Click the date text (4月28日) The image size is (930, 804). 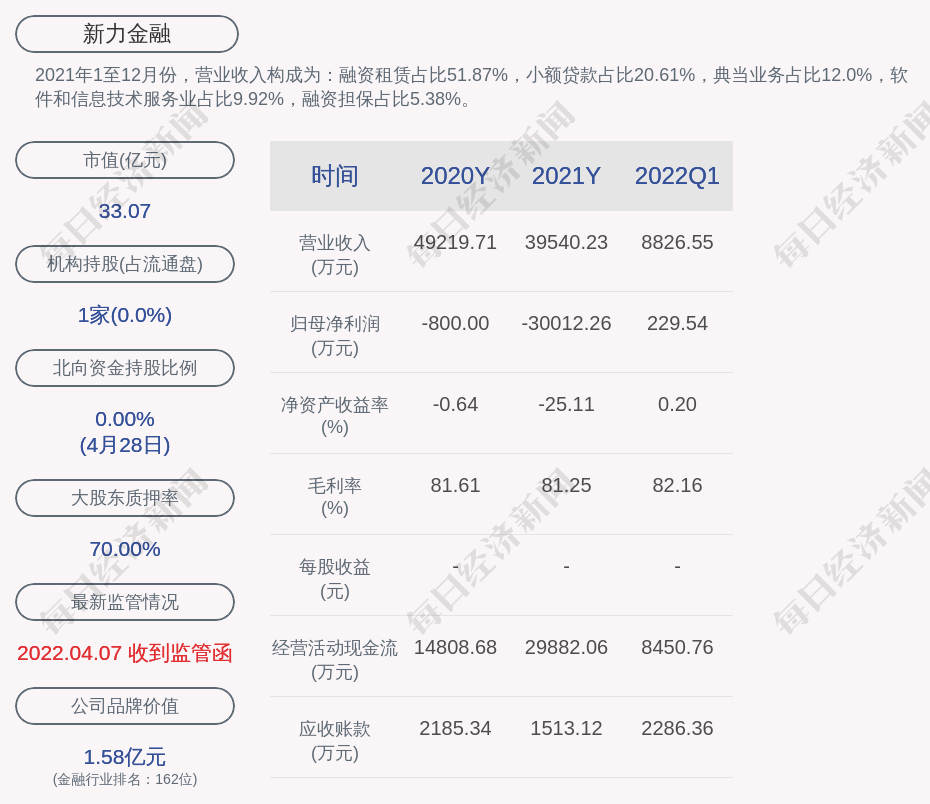125,445
